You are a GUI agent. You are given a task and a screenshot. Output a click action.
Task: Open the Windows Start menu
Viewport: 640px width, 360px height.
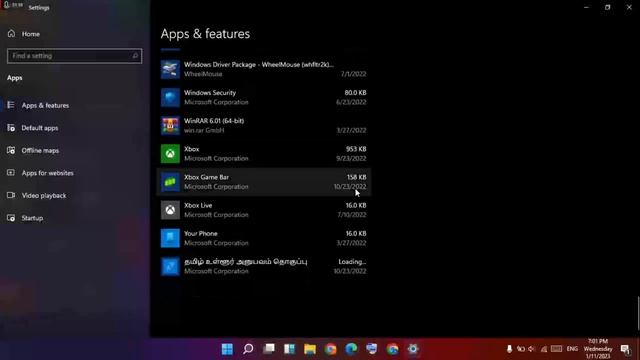227,349
